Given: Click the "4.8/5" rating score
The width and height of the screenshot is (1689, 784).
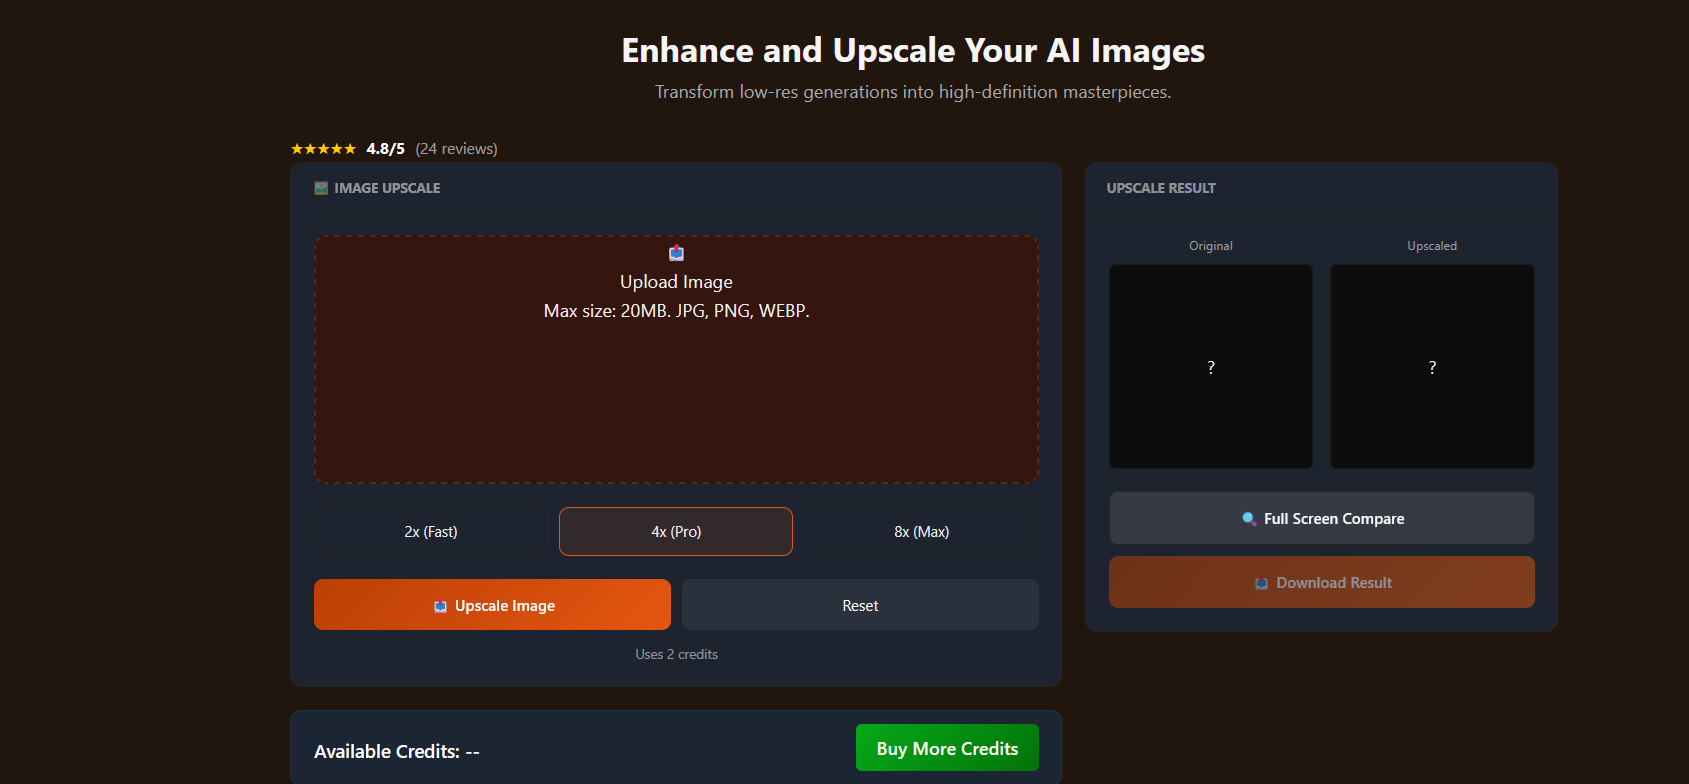Looking at the screenshot, I should tap(385, 149).
